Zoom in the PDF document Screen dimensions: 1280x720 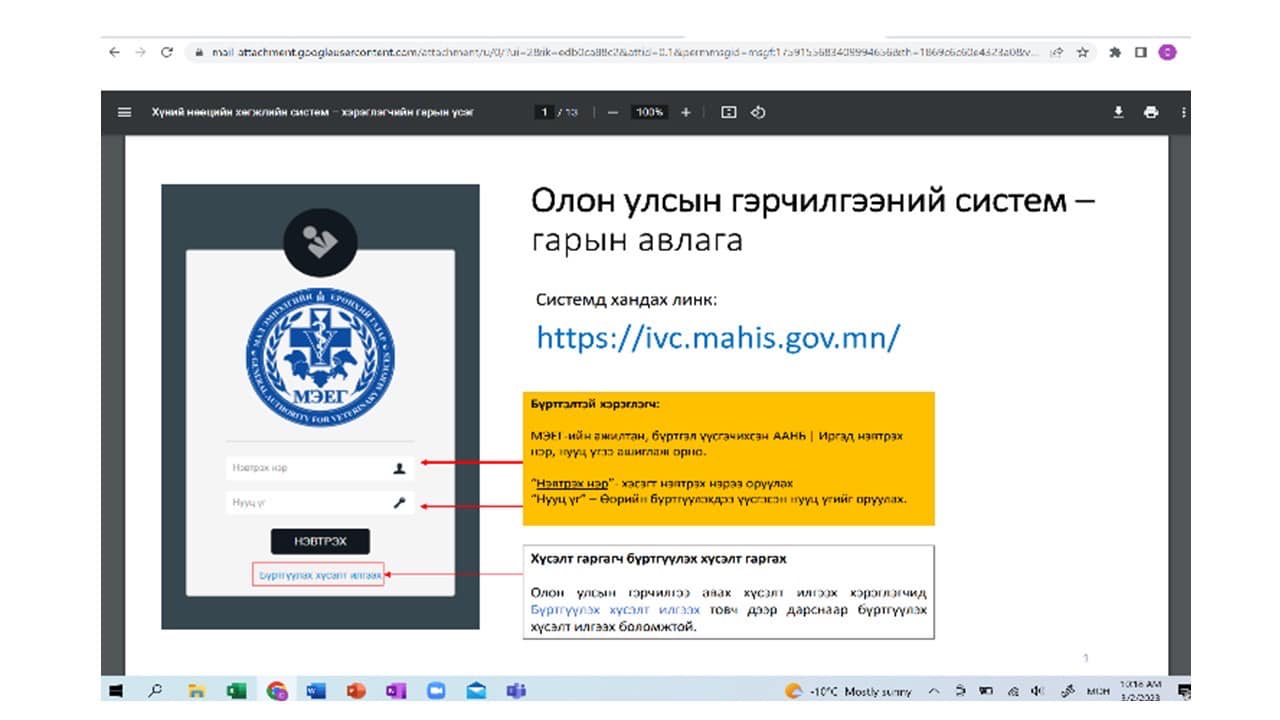pyautogui.click(x=686, y=112)
